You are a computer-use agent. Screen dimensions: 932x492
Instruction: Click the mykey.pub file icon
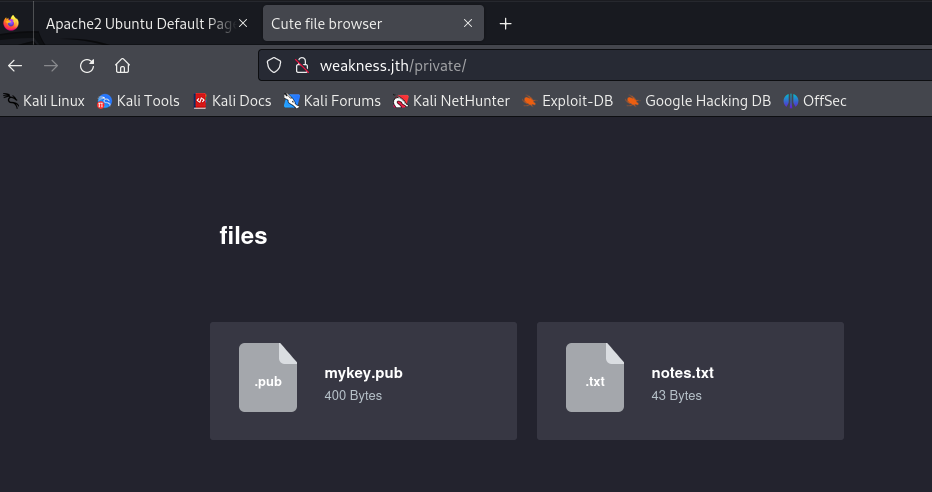tap(268, 378)
